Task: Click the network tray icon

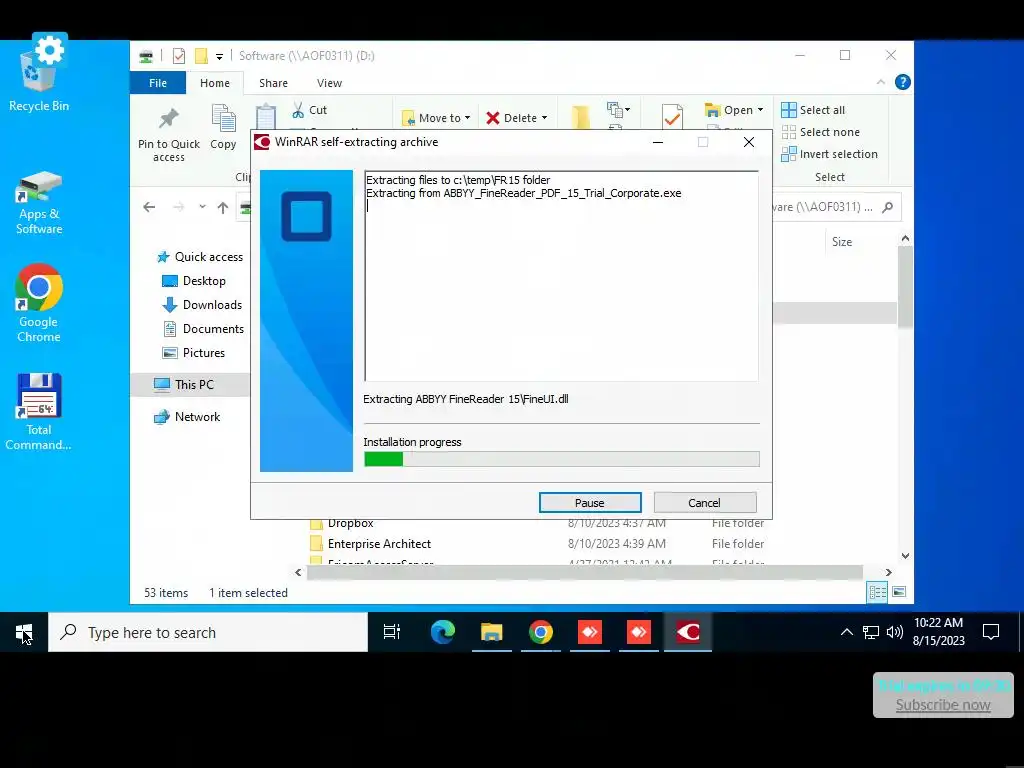Action: [871, 632]
